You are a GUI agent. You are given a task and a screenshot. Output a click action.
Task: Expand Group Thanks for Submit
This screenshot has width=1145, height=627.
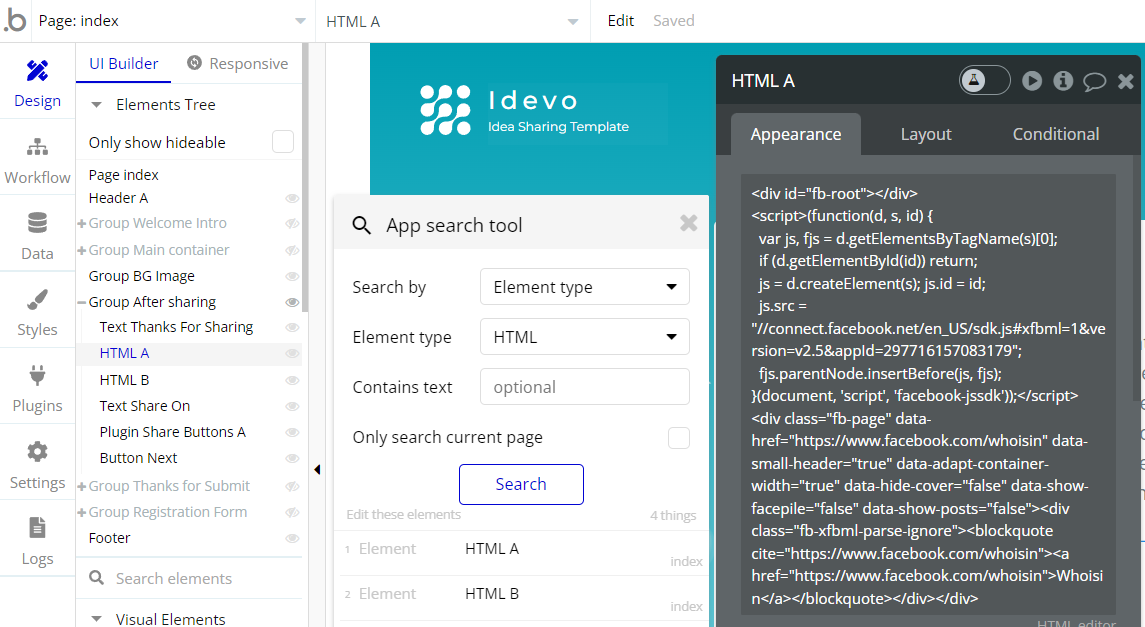(82, 486)
